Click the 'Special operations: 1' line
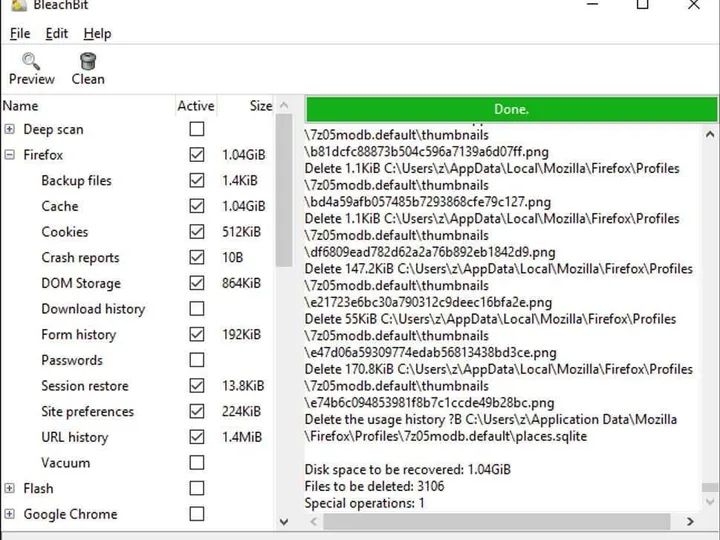720x540 pixels. pyautogui.click(x=365, y=503)
